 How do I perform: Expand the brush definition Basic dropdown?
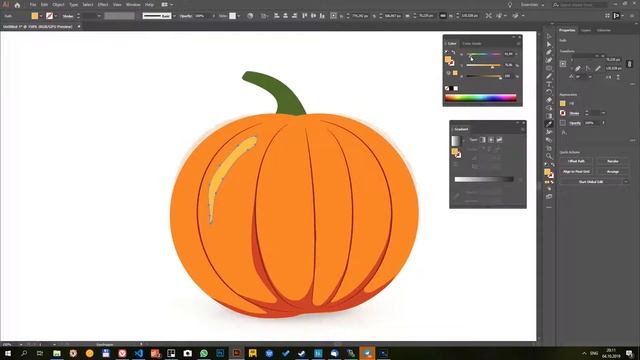(174, 16)
